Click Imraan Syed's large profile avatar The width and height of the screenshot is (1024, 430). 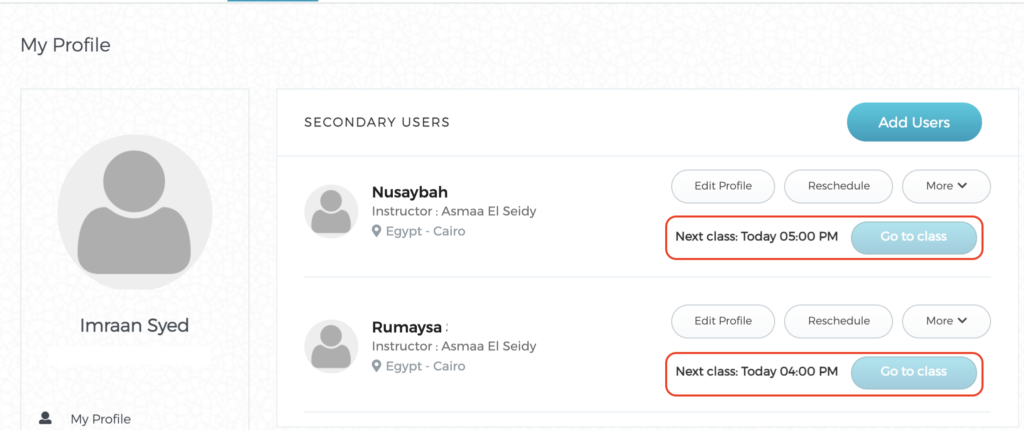[135, 212]
